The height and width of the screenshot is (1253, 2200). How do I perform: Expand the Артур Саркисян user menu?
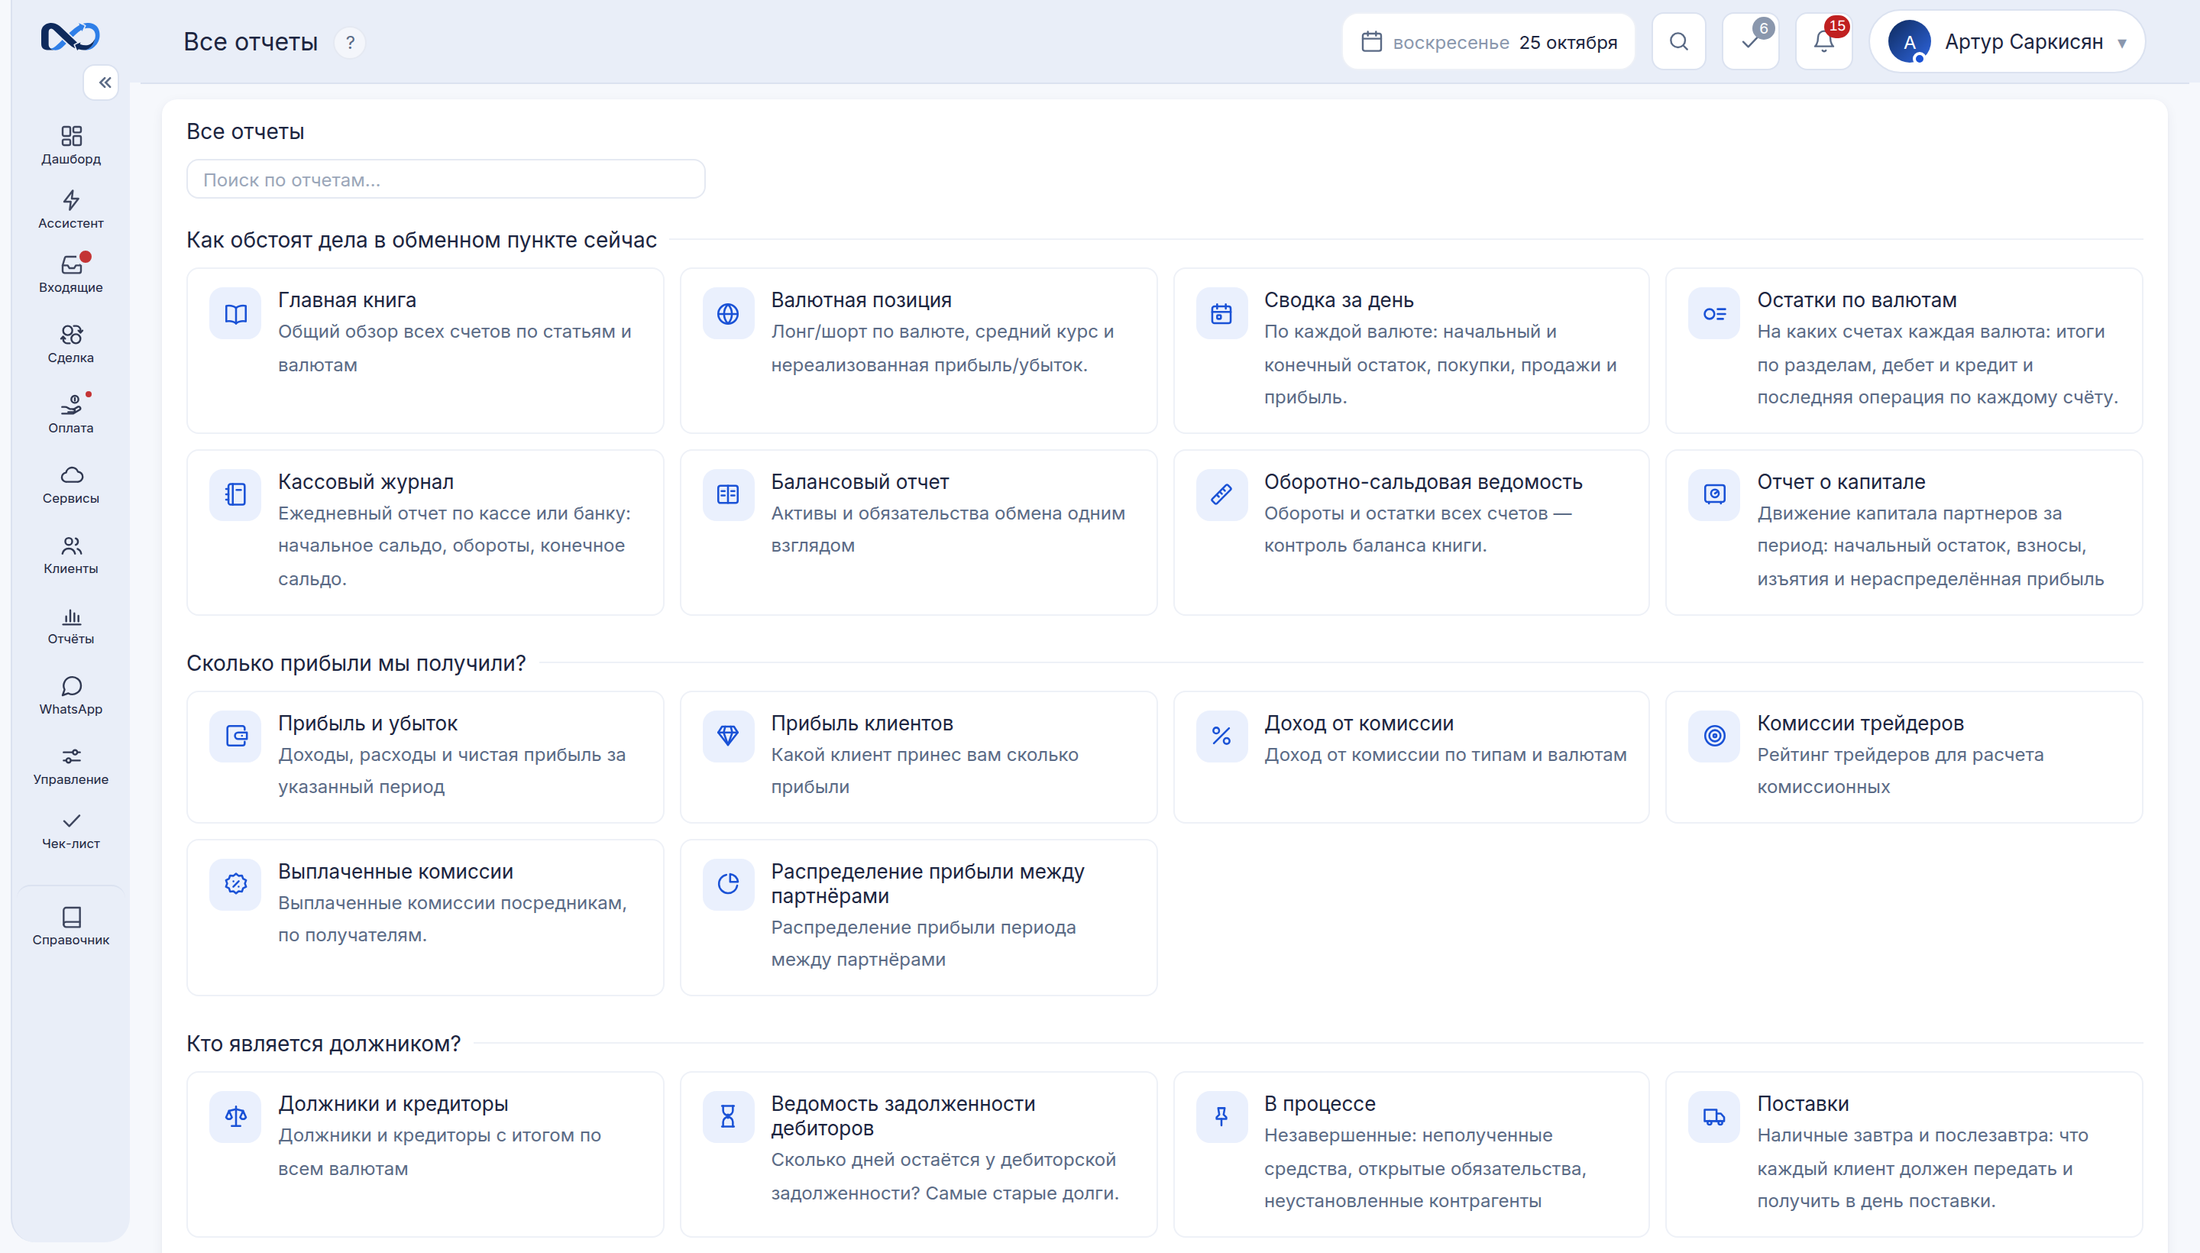(2008, 42)
